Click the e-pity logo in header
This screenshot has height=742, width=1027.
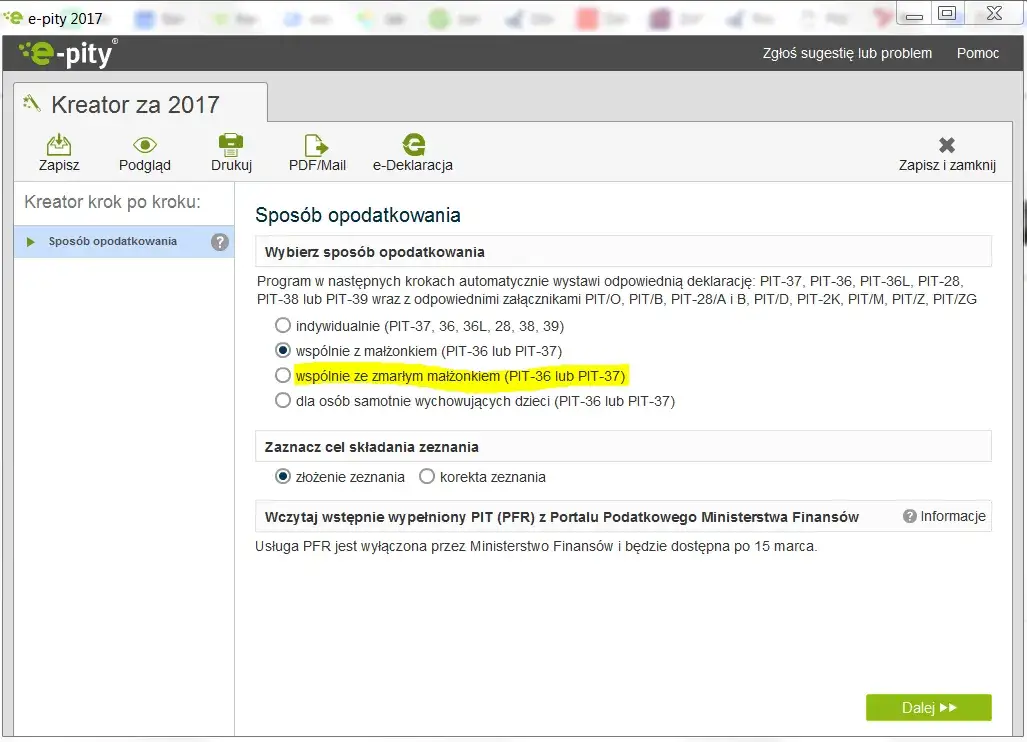pos(68,53)
